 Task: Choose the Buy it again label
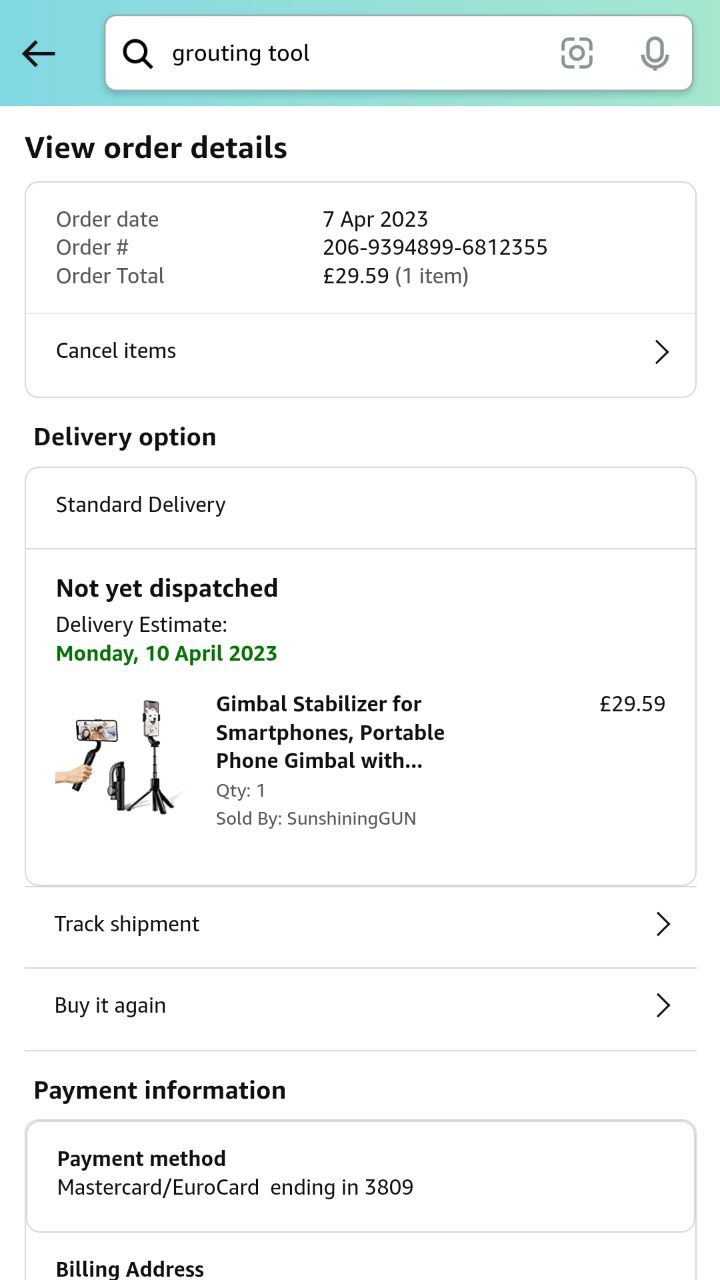(110, 1006)
